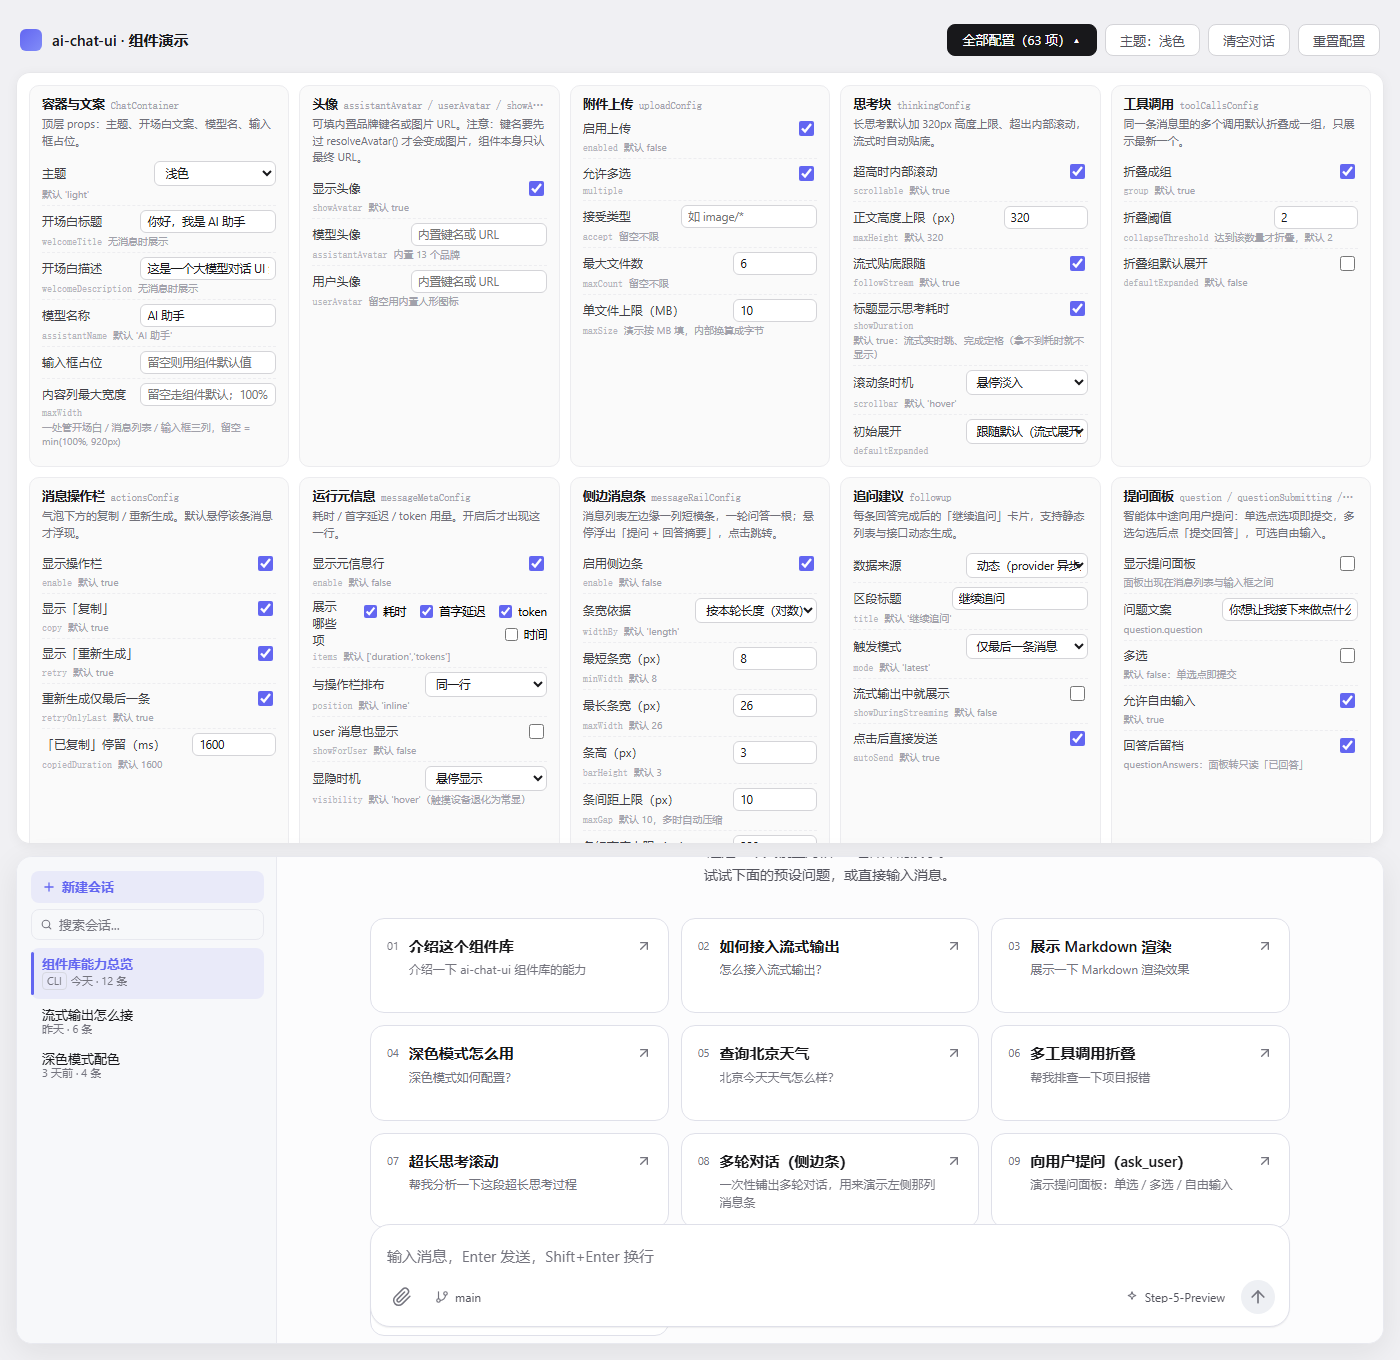Uncheck token checkbox in 展示哪些项

pos(506,611)
